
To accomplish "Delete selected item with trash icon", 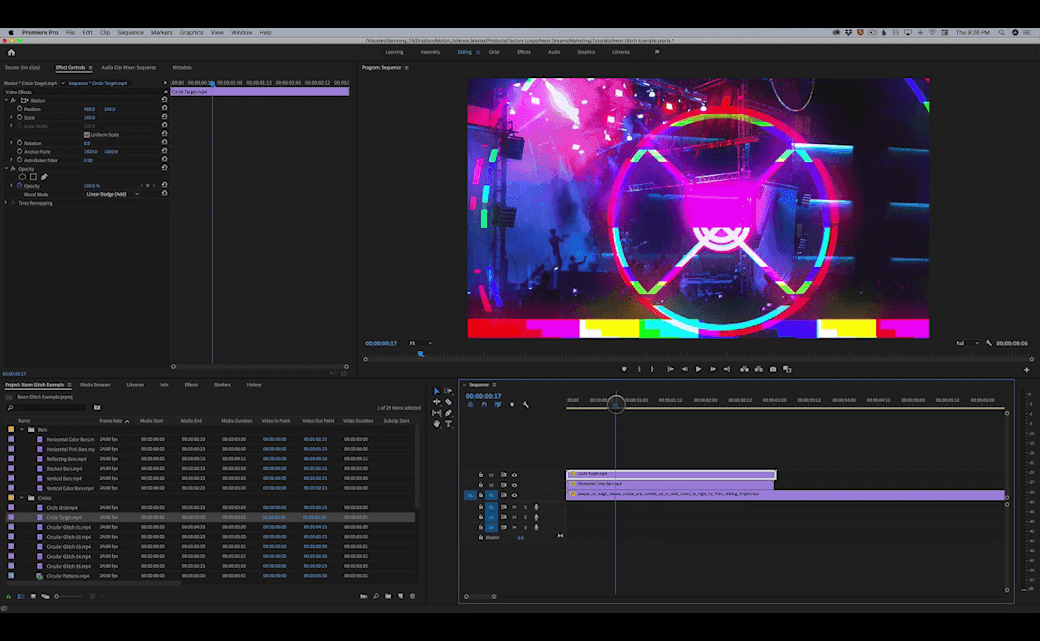I will coord(413,596).
